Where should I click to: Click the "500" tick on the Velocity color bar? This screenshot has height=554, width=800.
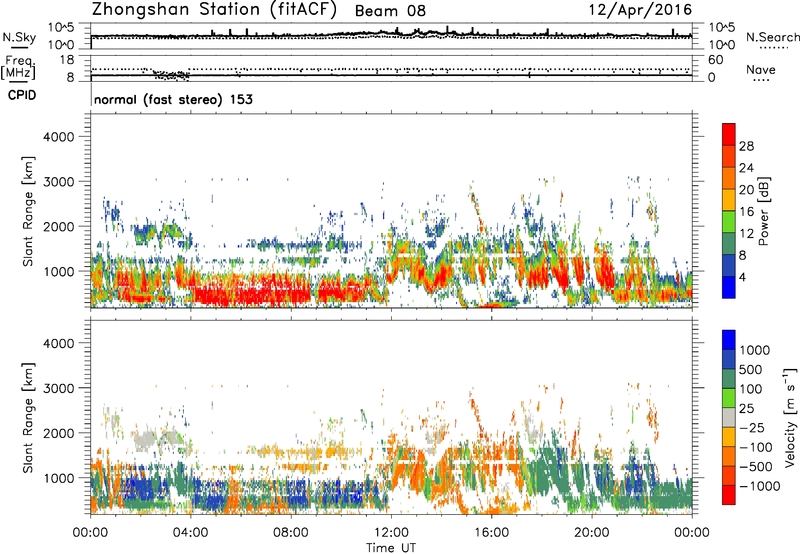tap(751, 369)
